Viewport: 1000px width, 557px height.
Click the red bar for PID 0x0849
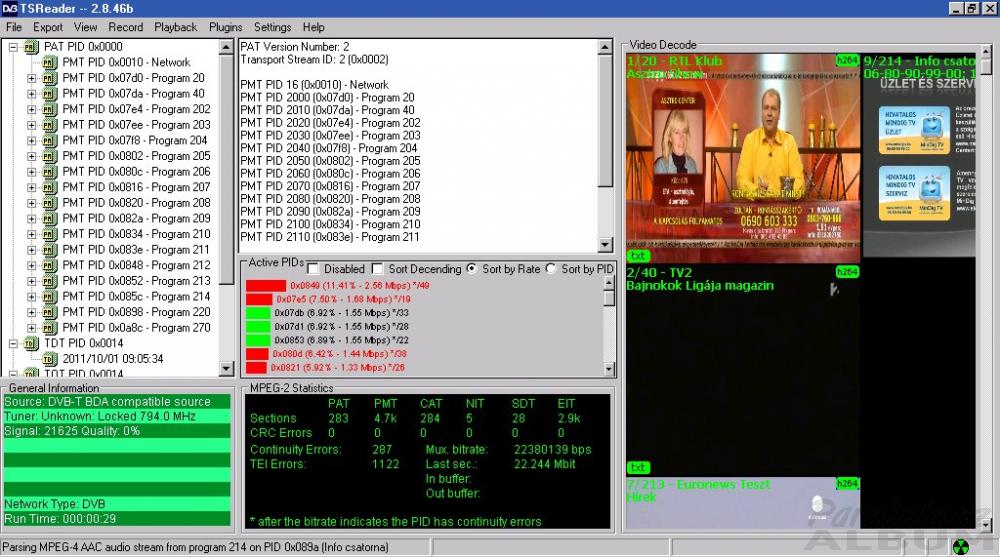point(266,286)
